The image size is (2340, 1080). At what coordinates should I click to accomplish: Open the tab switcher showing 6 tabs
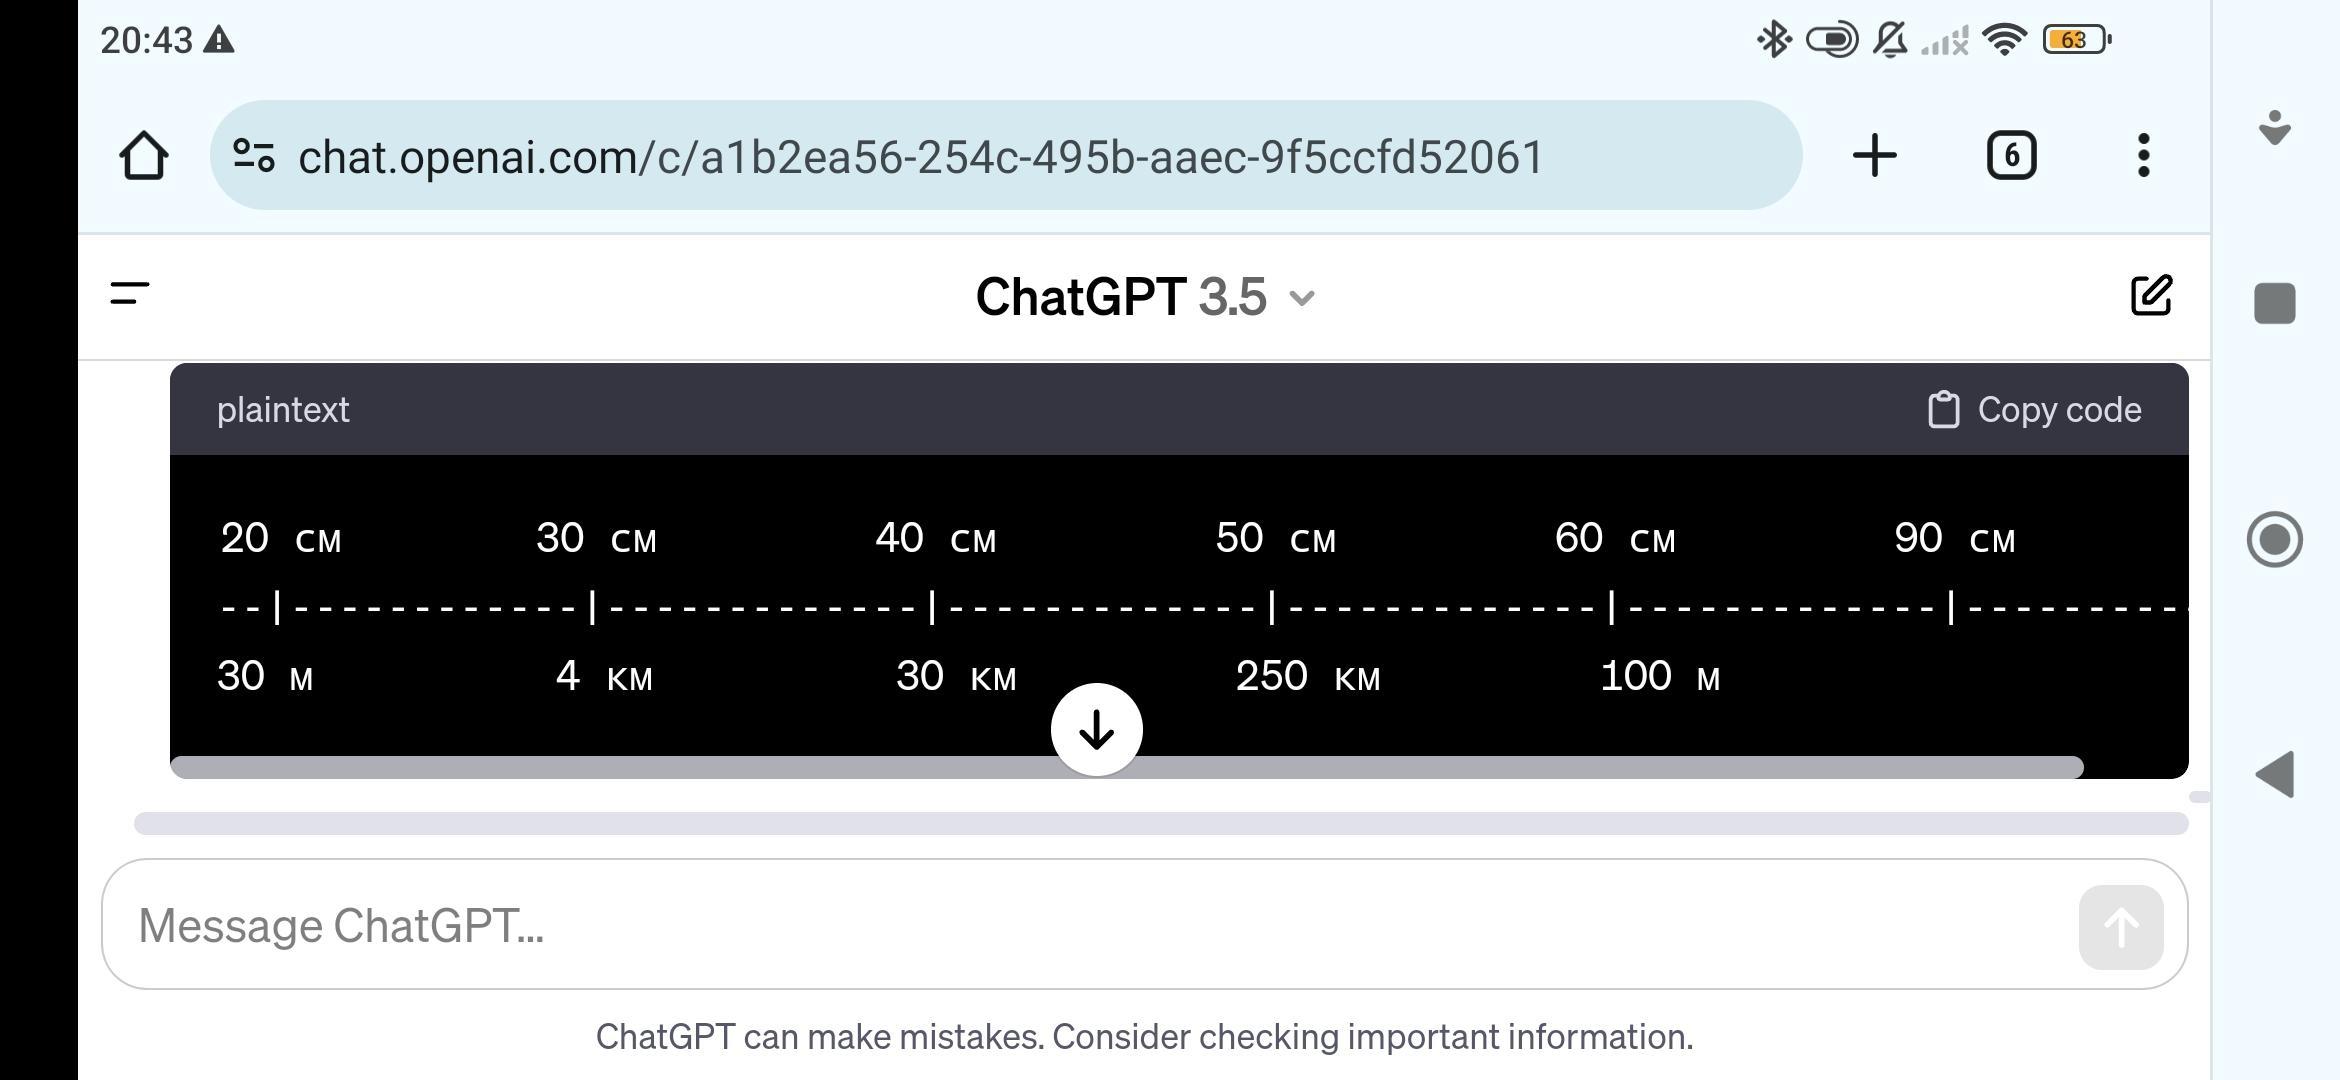click(x=2011, y=156)
